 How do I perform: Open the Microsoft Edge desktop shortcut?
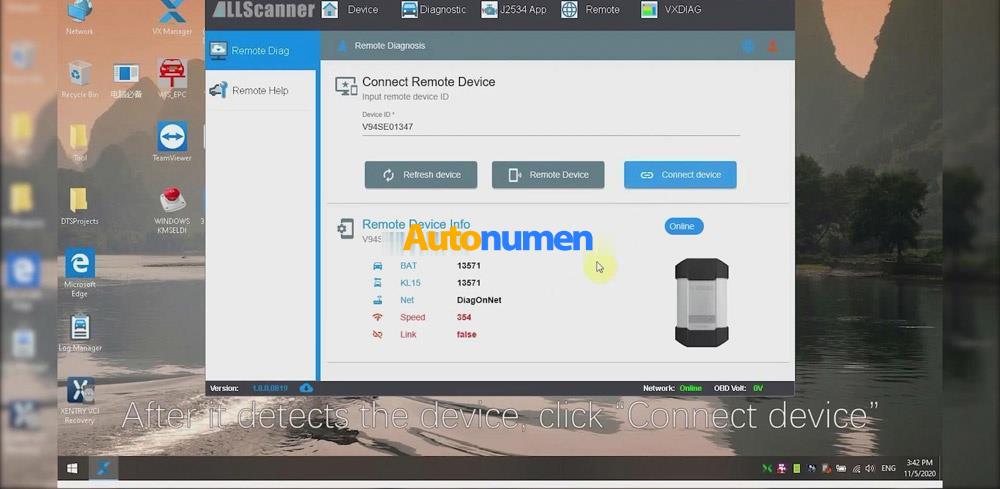pos(80,272)
